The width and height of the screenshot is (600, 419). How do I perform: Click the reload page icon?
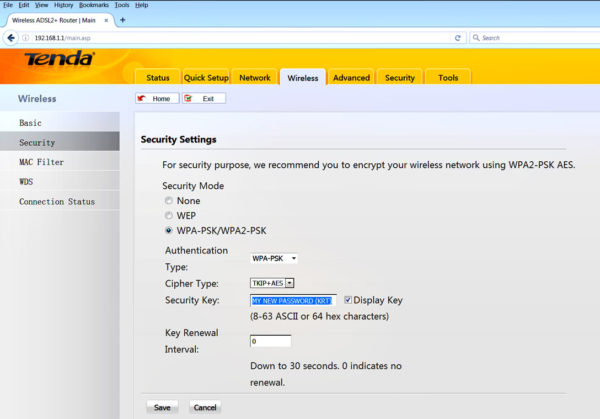tap(458, 38)
